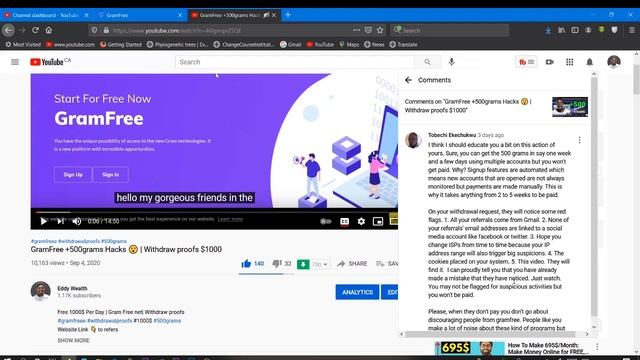This screenshot has height=360, width=640.
Task: Open the Translate bookmark
Action: [x=403, y=44]
